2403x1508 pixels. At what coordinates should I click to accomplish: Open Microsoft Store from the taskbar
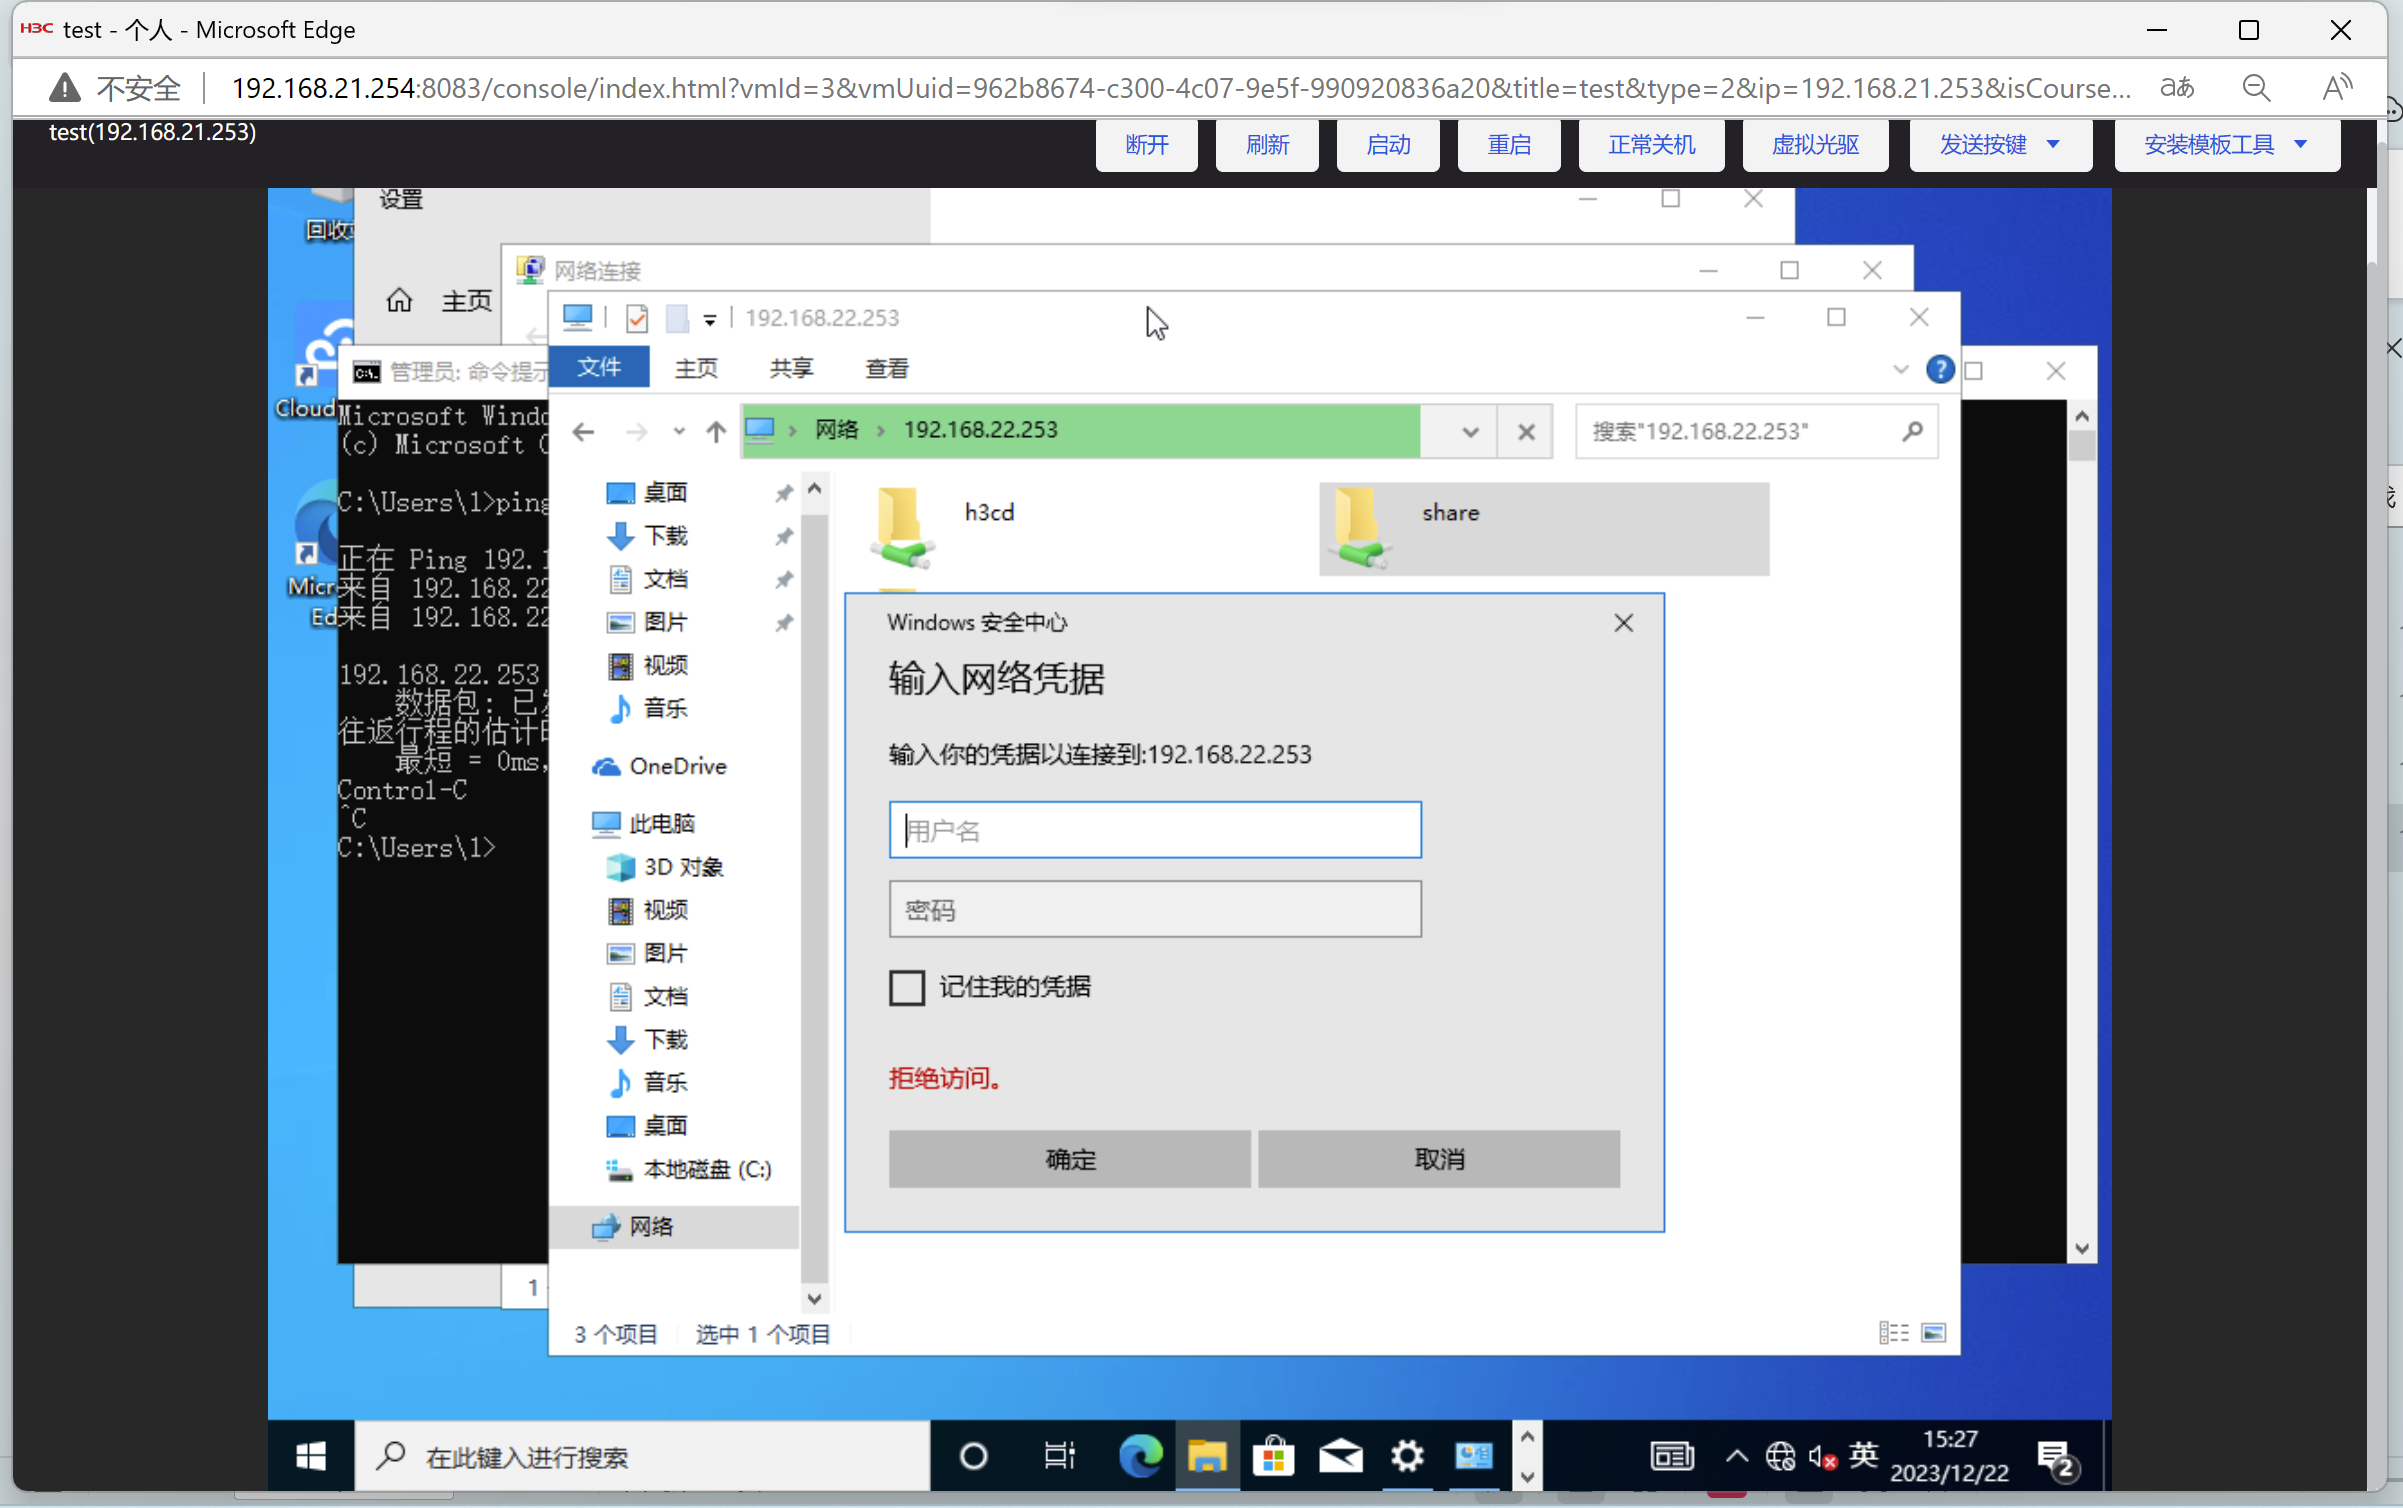[x=1273, y=1456]
